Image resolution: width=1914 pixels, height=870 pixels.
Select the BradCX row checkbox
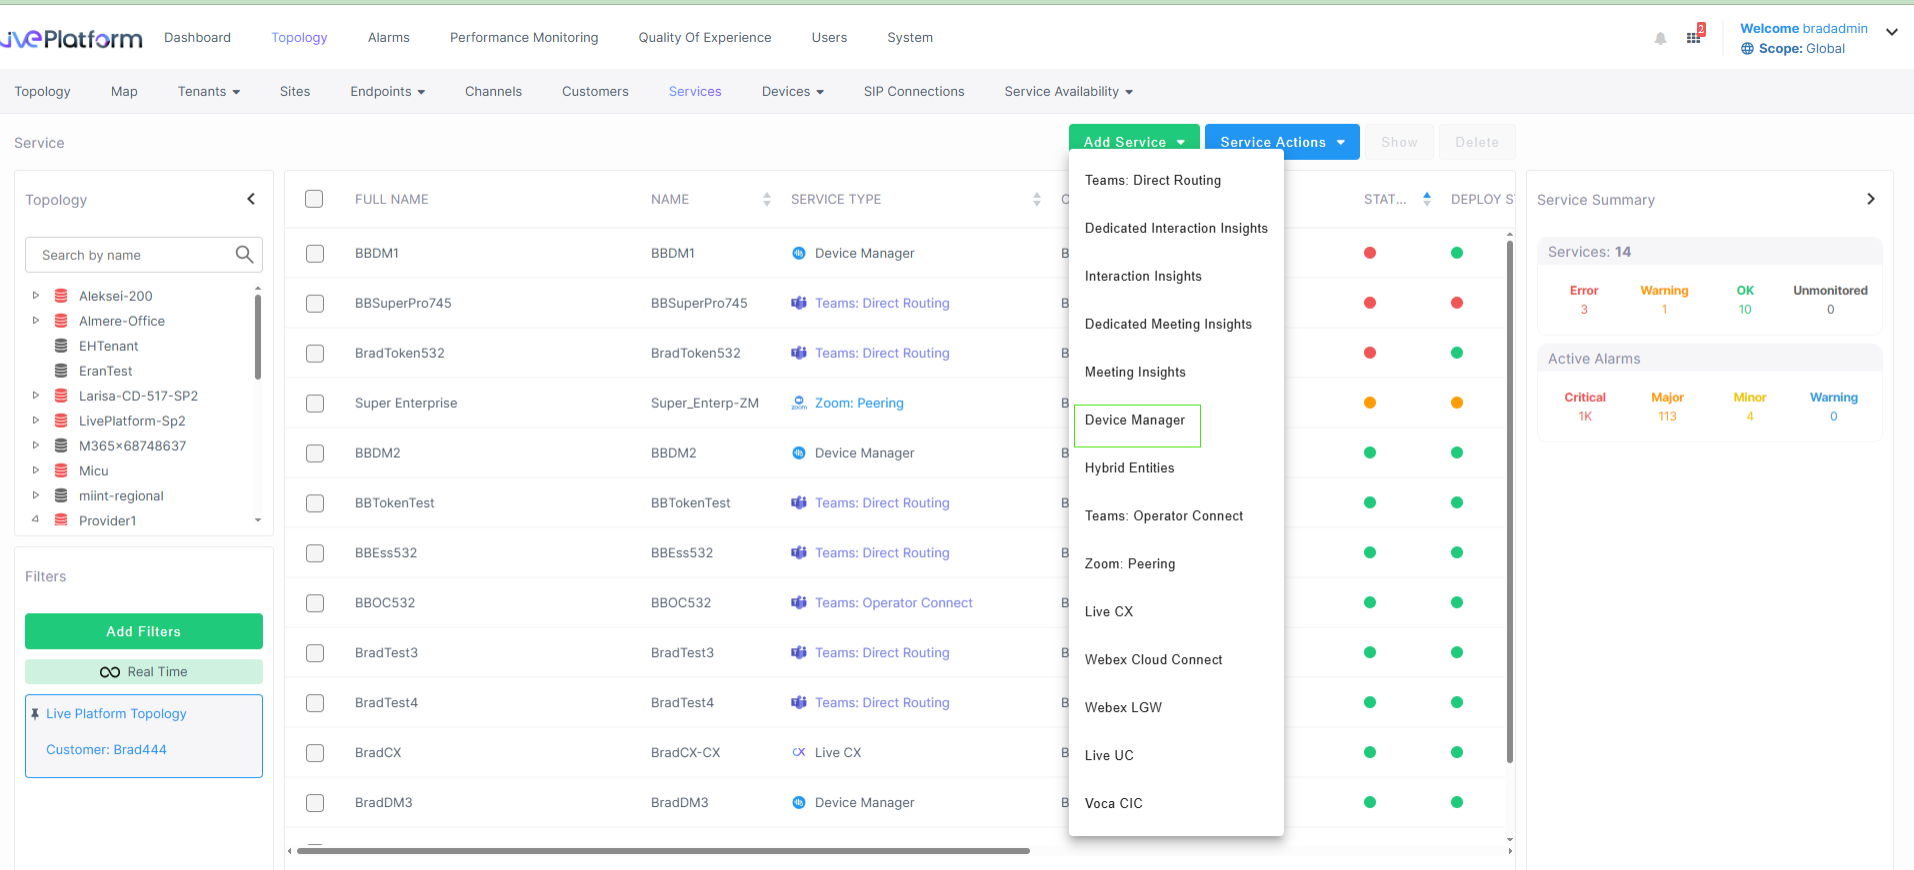(315, 753)
